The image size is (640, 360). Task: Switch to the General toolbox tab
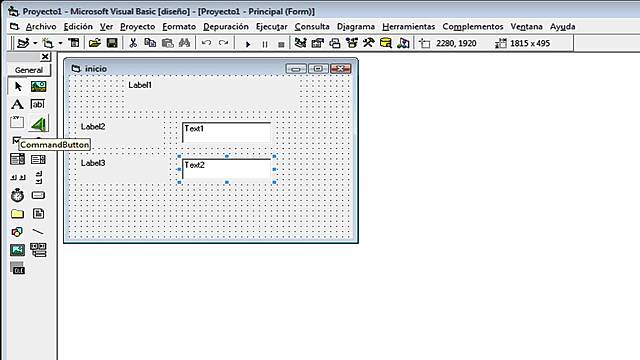tap(29, 70)
